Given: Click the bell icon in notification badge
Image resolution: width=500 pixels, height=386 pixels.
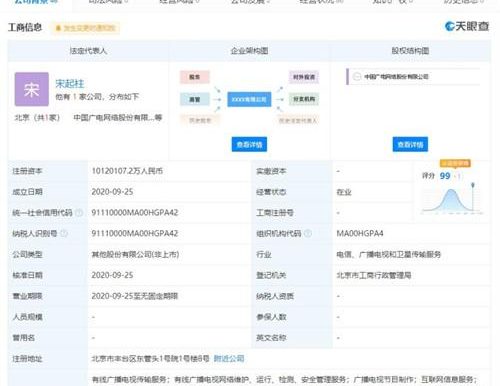Looking at the screenshot, I should point(58,28).
